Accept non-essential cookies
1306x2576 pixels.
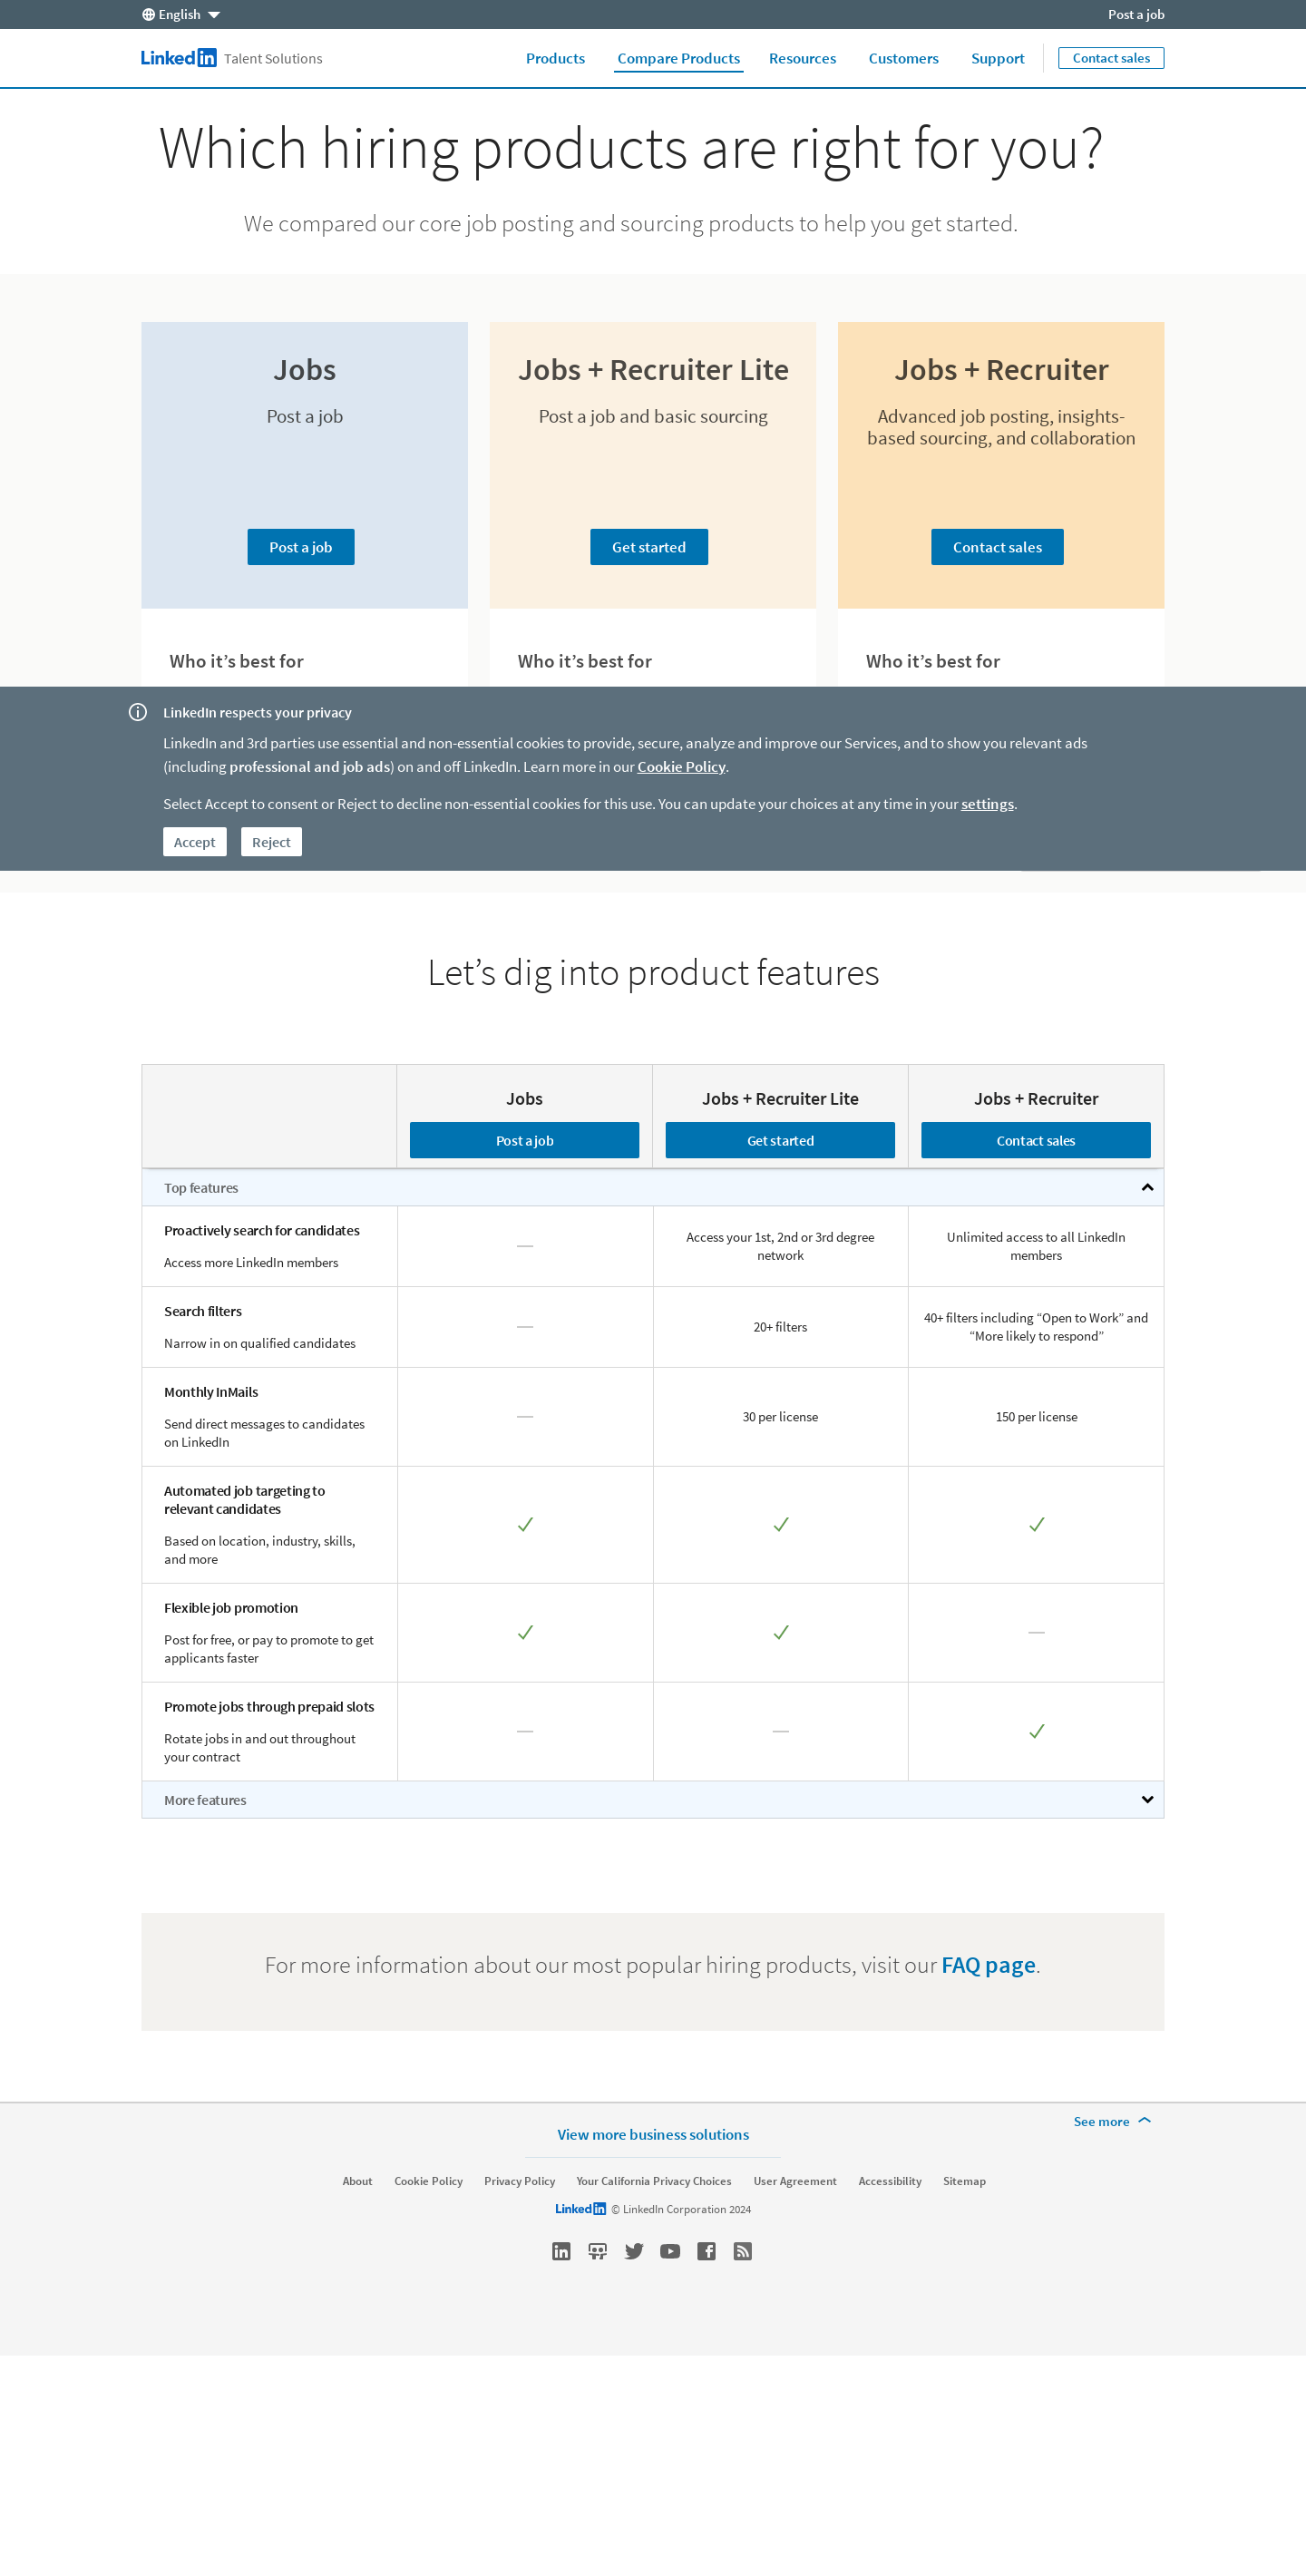[195, 842]
